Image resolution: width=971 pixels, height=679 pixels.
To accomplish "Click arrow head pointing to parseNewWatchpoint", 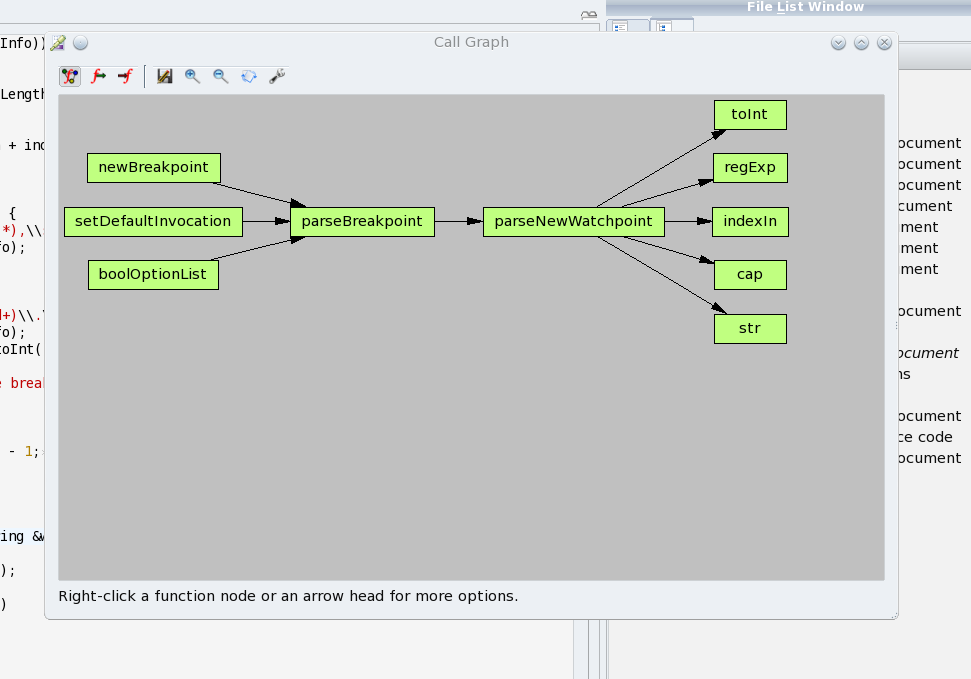I will click(475, 221).
